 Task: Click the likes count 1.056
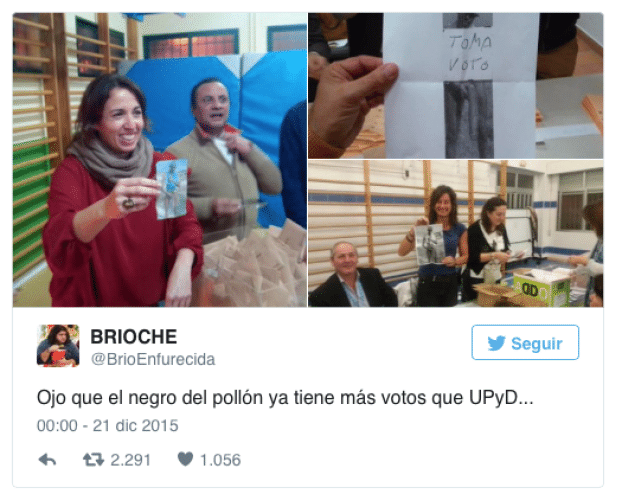(x=220, y=460)
